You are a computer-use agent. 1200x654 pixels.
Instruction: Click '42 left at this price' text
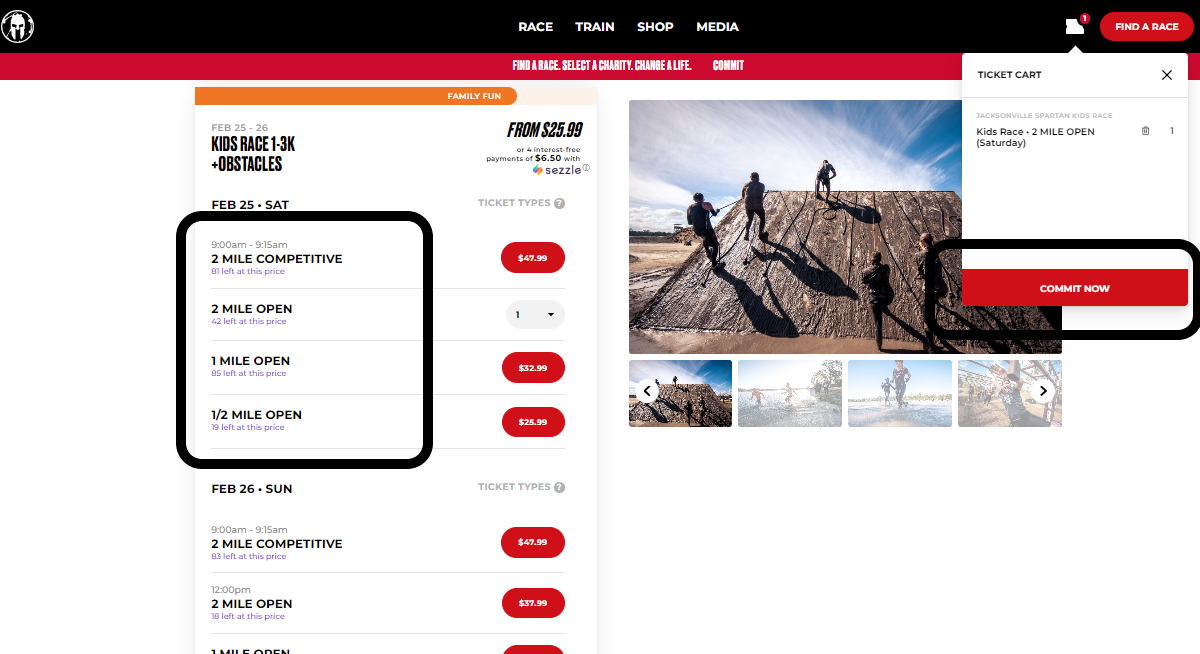(249, 322)
